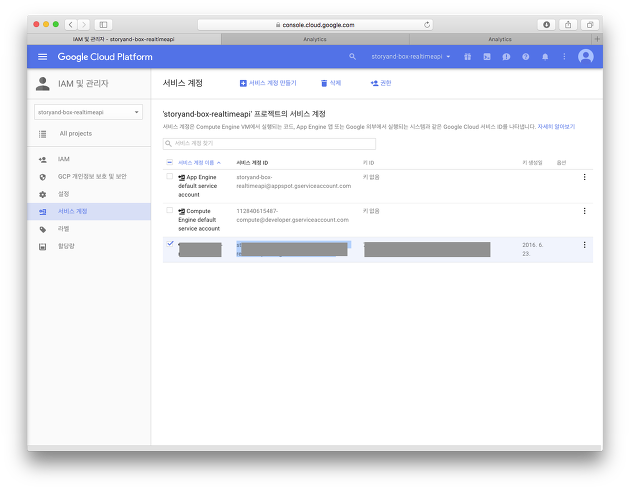This screenshot has width=630, height=490.
Task: Open options for the selected service account row
Action: (584, 245)
